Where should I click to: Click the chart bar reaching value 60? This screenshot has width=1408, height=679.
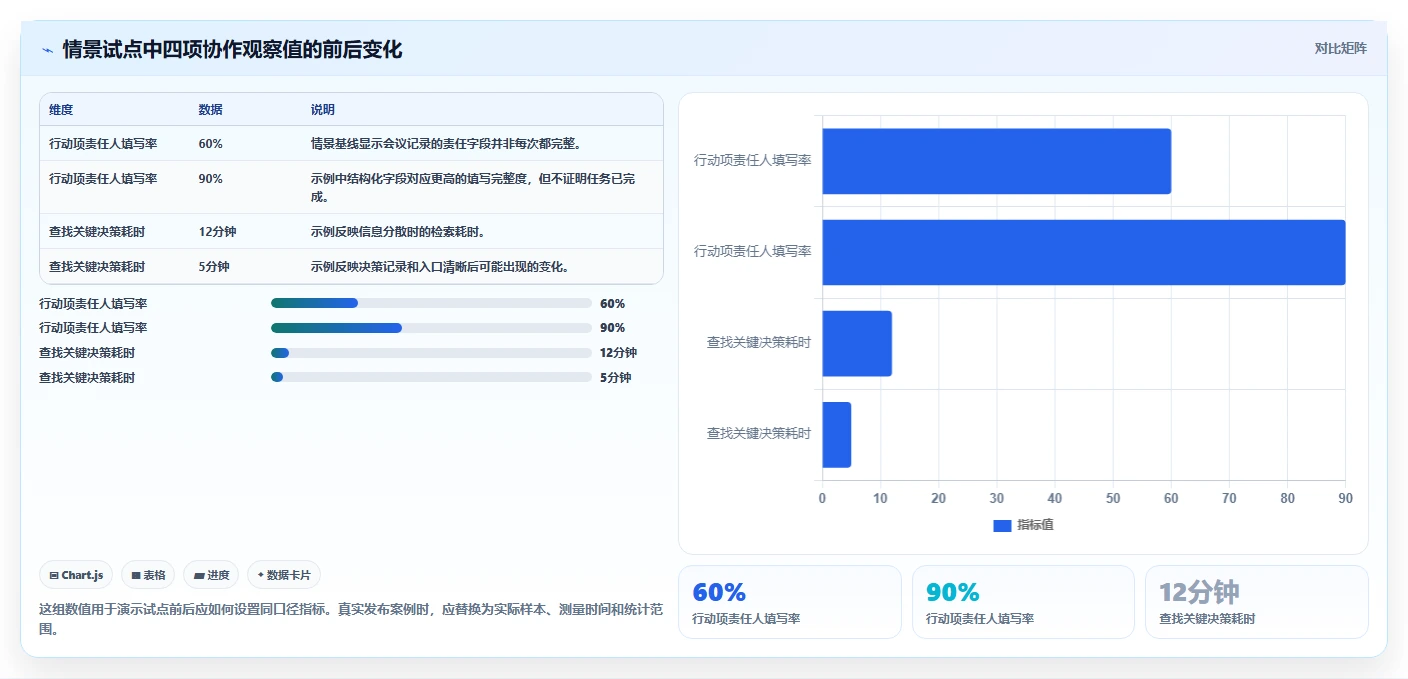coord(996,161)
